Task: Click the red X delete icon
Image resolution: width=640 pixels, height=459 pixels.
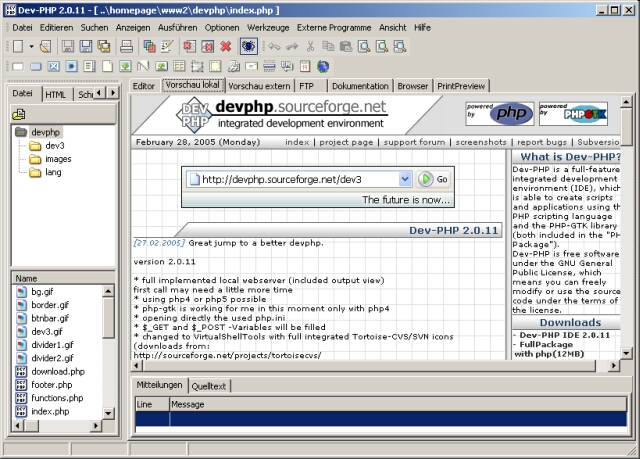Action: [x=225, y=46]
